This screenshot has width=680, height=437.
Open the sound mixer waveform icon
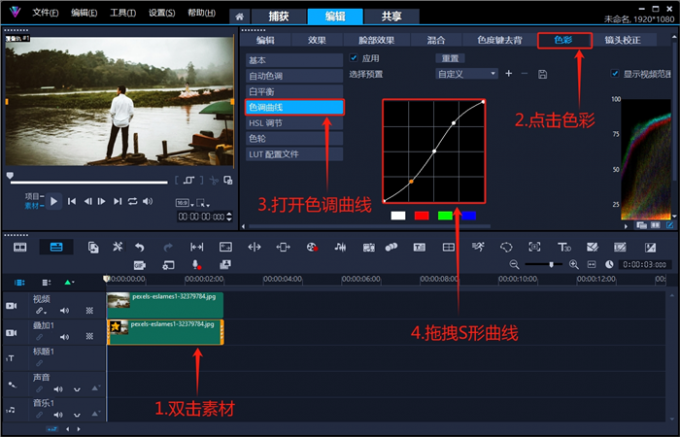pyautogui.click(x=340, y=248)
